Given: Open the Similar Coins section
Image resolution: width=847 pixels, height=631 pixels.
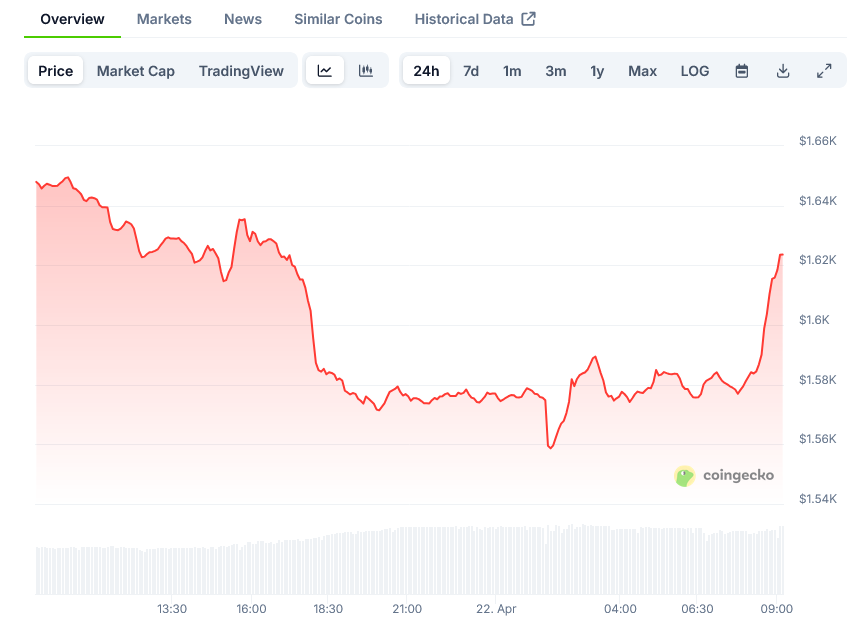Looking at the screenshot, I should point(337,19).
